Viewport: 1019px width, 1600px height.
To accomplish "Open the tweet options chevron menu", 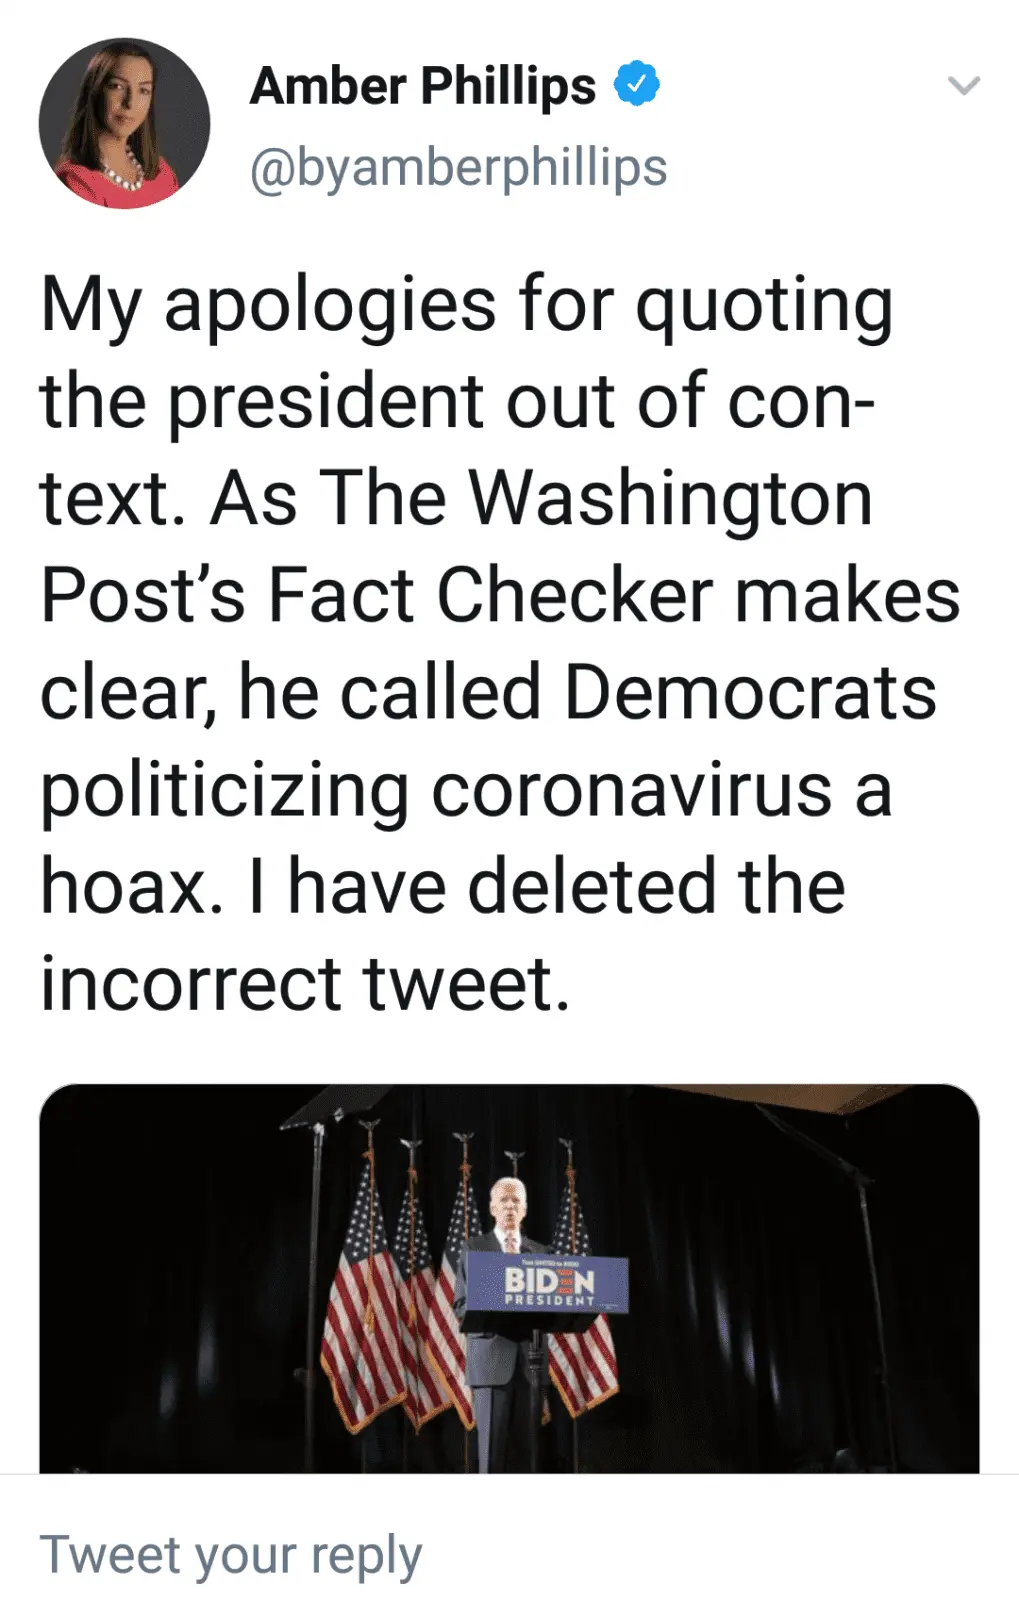I will click(963, 86).
